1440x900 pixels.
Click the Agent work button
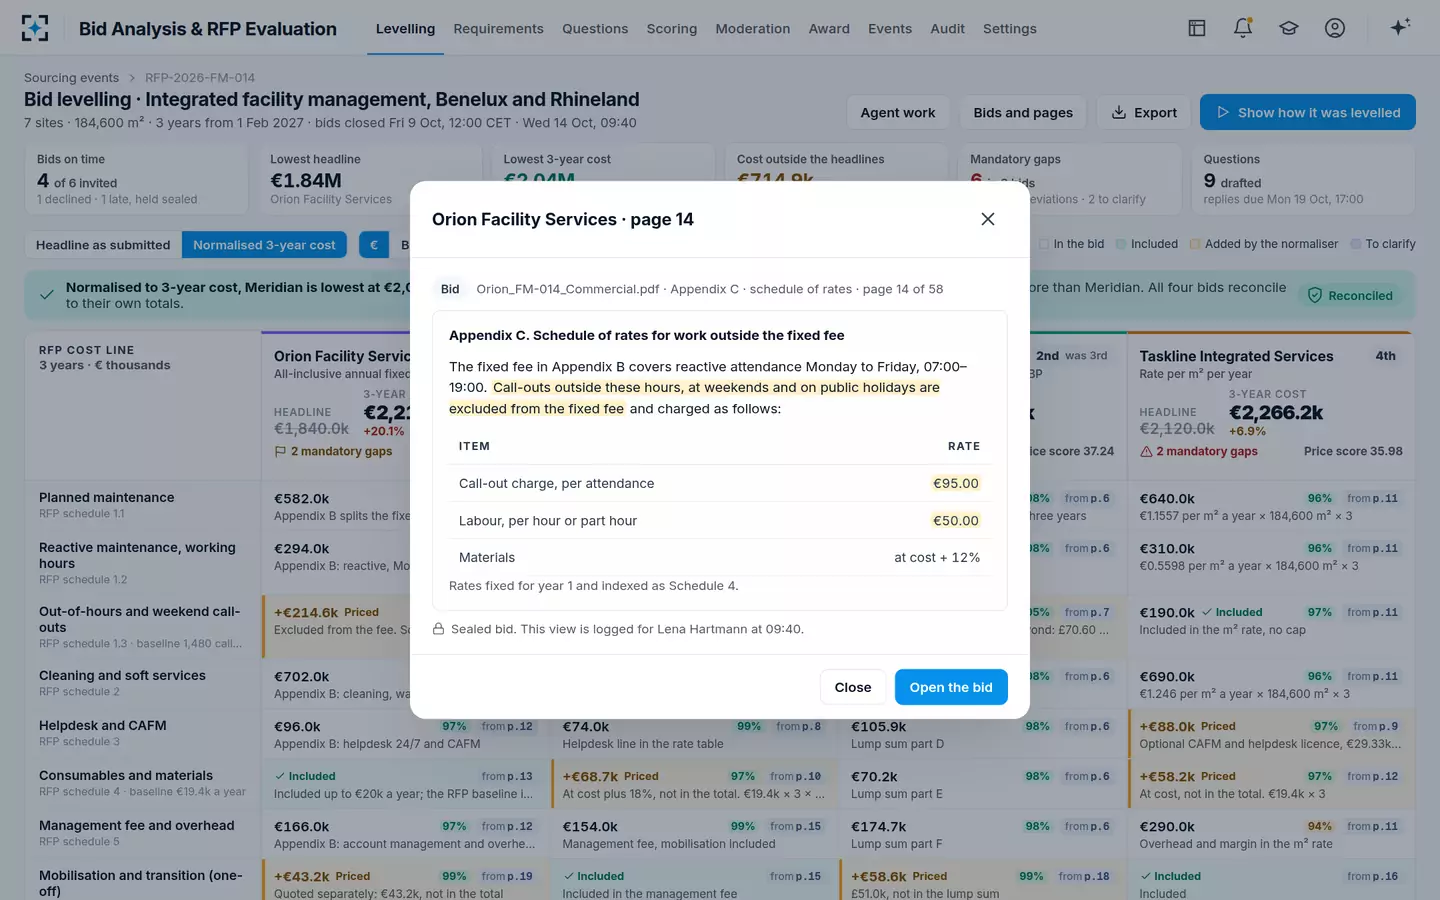[x=898, y=112]
